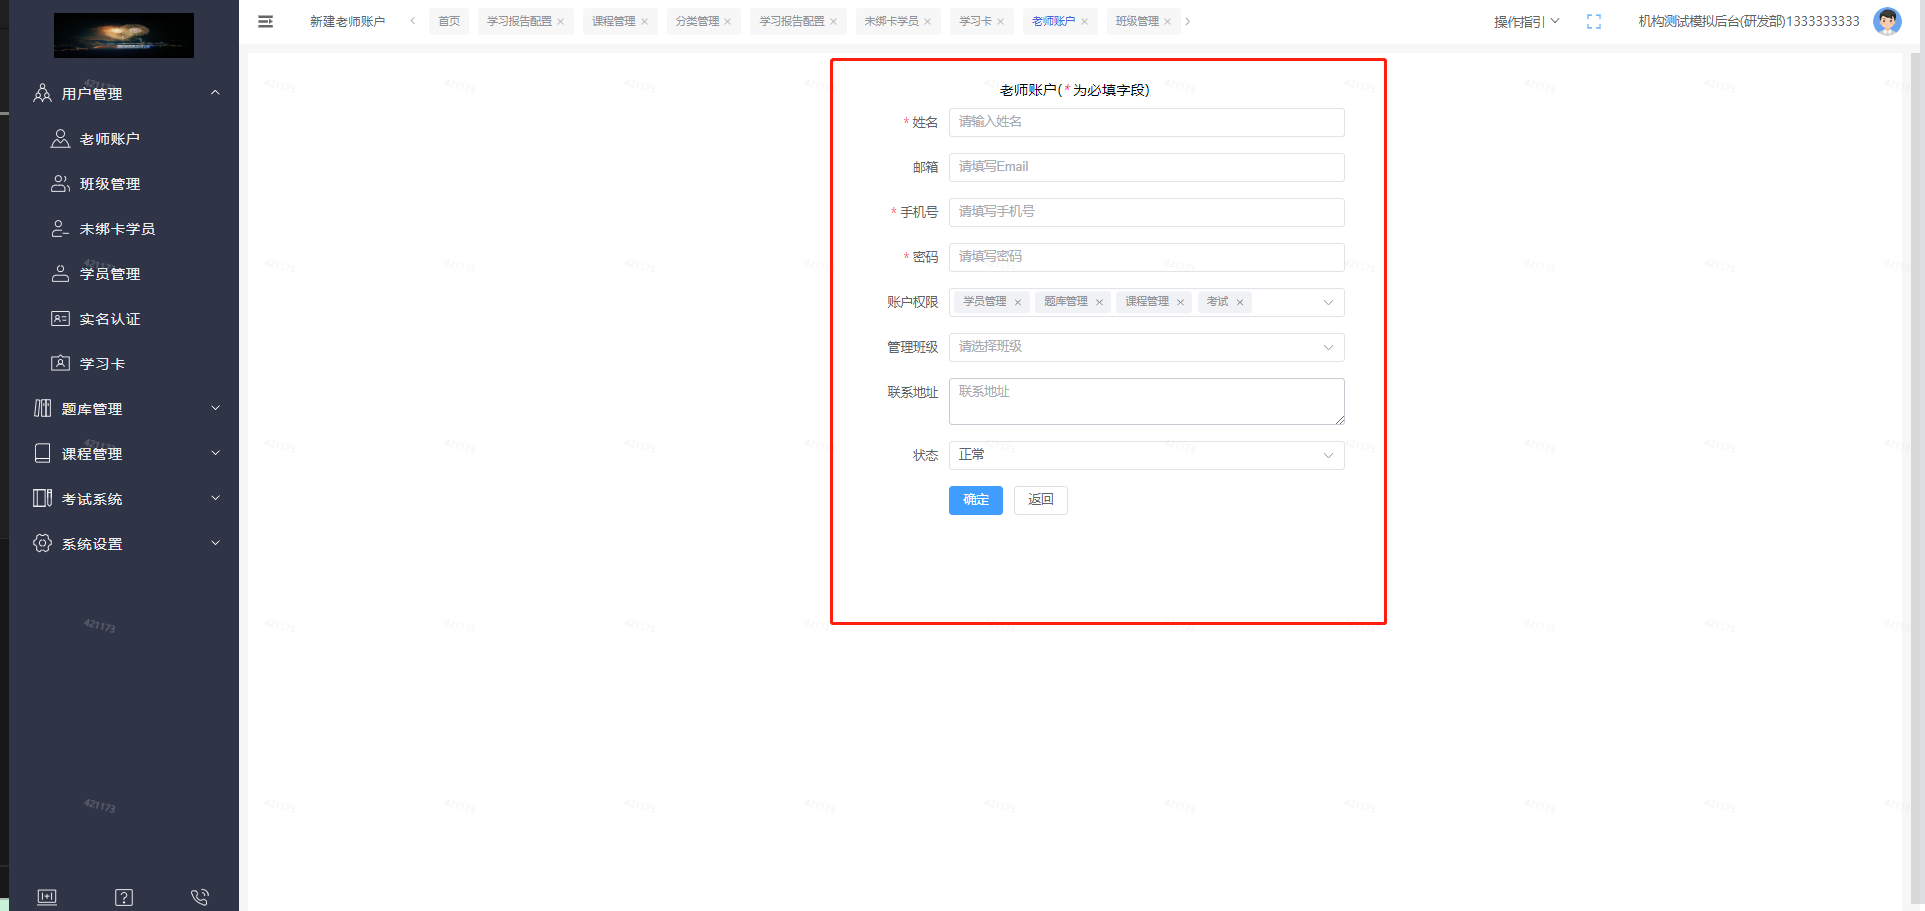Viewport: 1925px width, 911px height.
Task: Open 老师账户 in the sidebar
Action: point(124,139)
